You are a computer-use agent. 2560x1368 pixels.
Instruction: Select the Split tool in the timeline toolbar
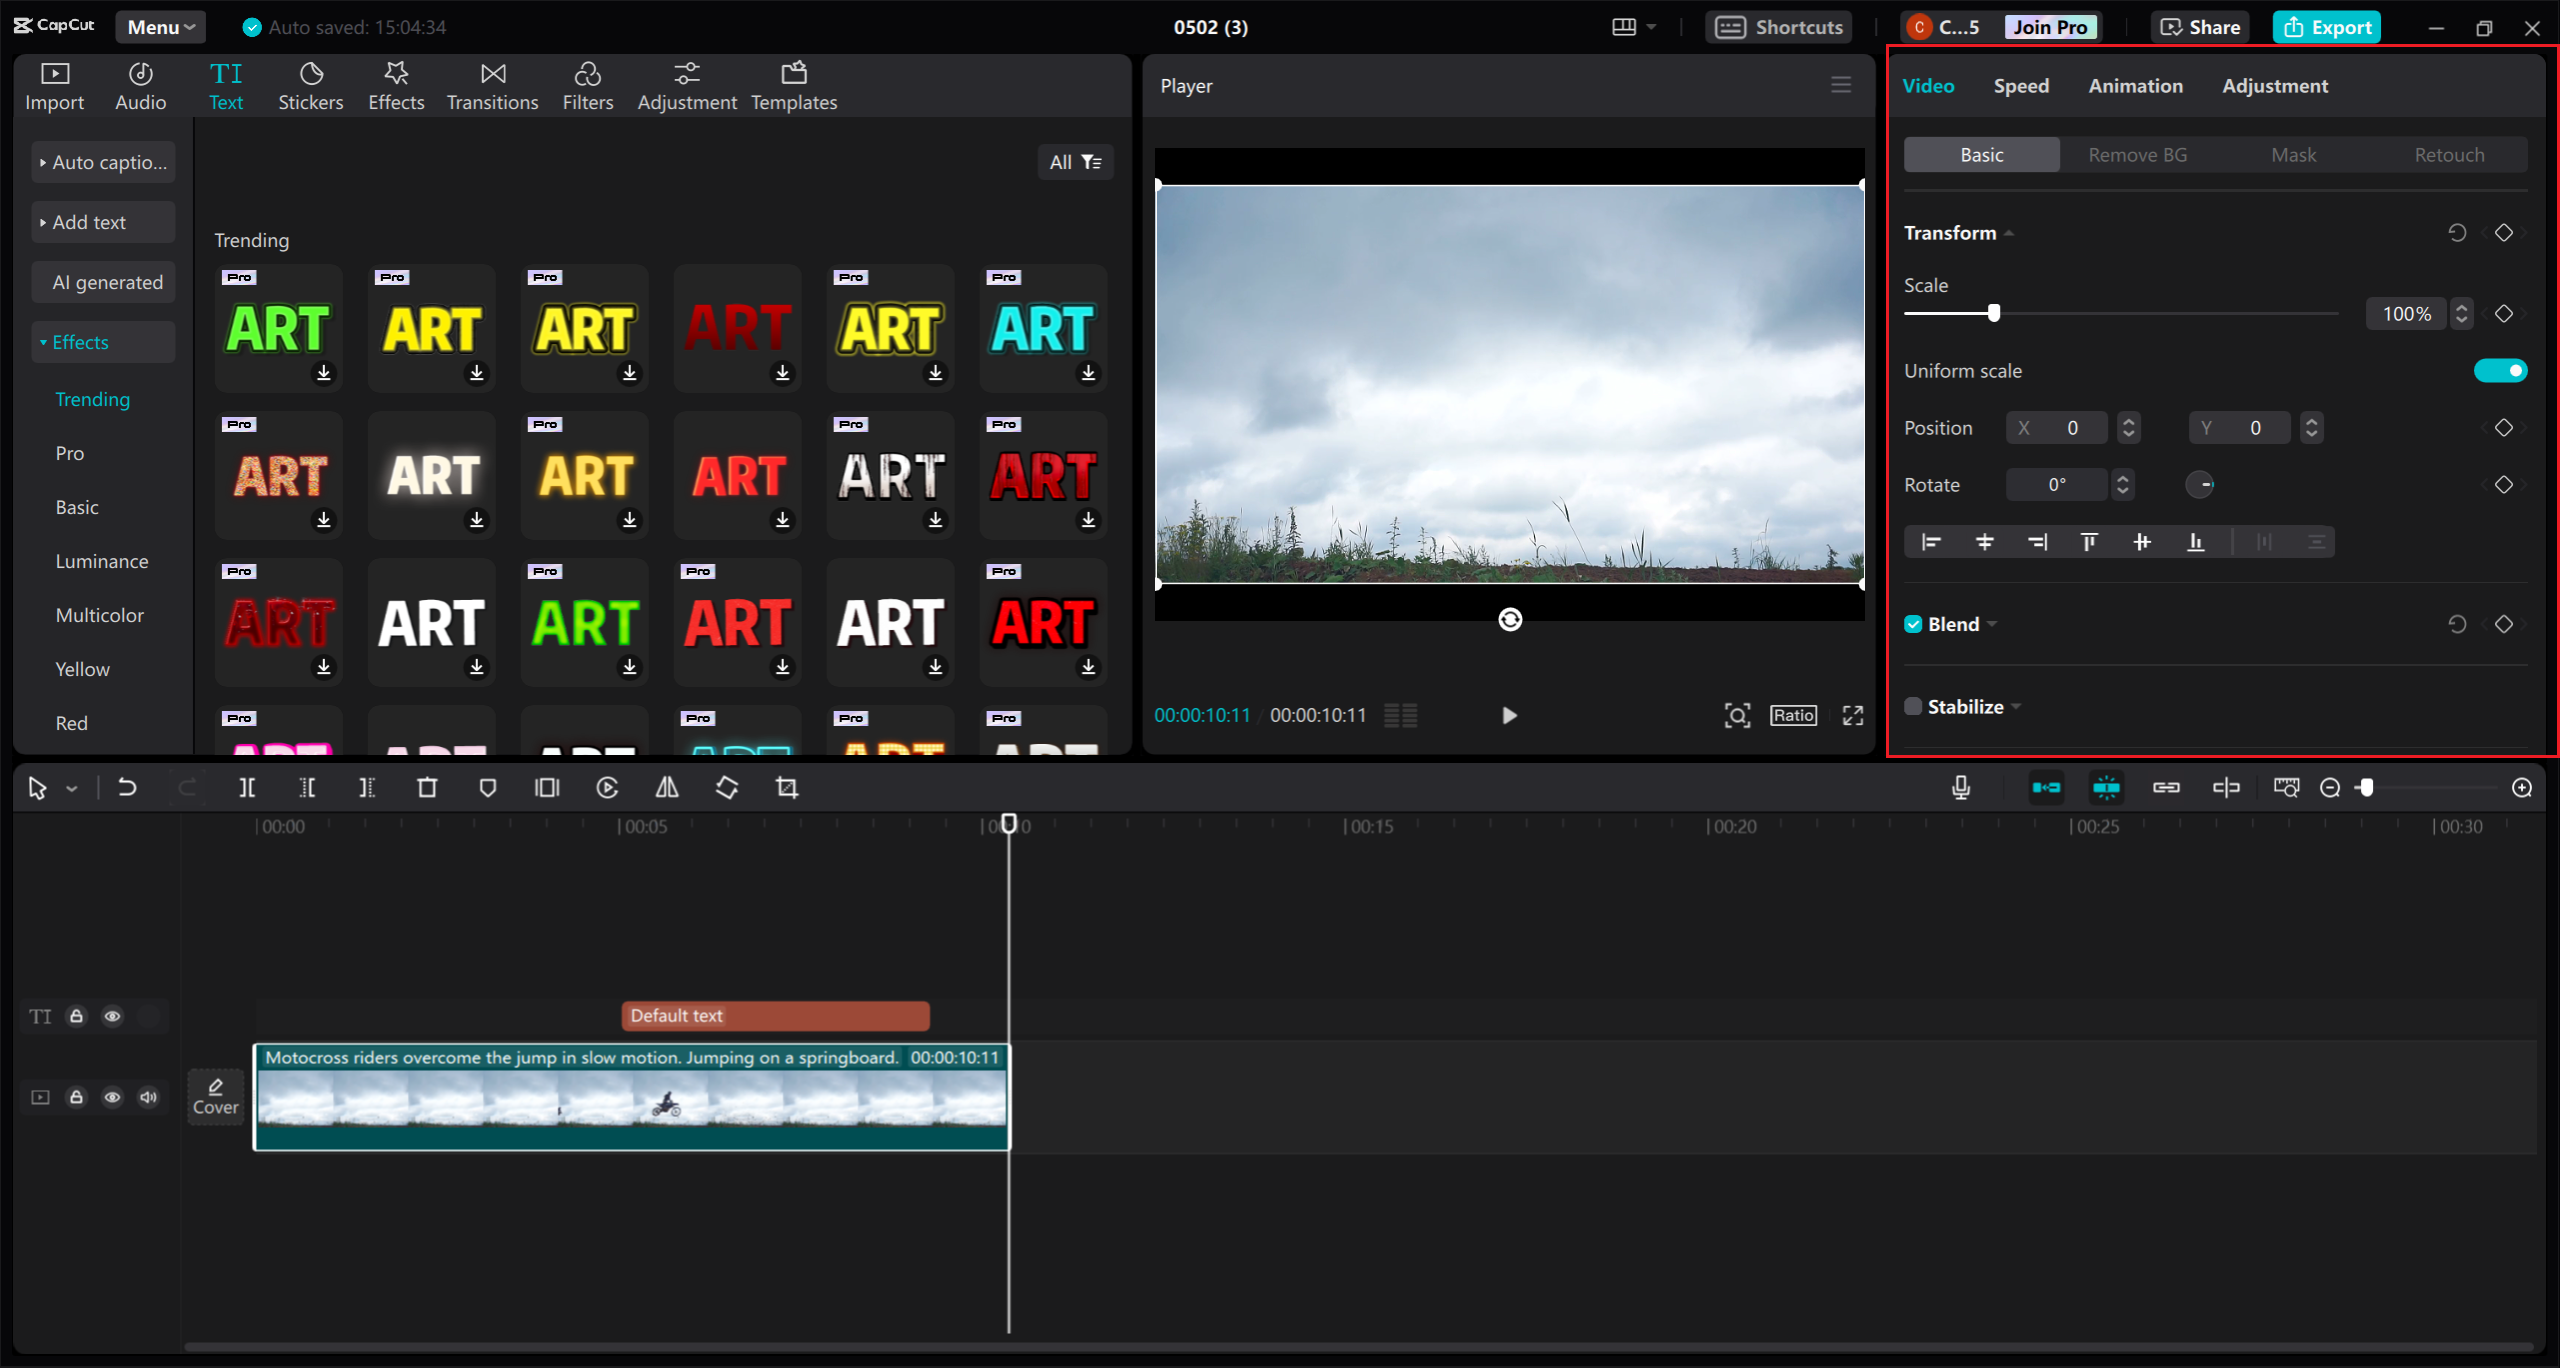click(248, 787)
